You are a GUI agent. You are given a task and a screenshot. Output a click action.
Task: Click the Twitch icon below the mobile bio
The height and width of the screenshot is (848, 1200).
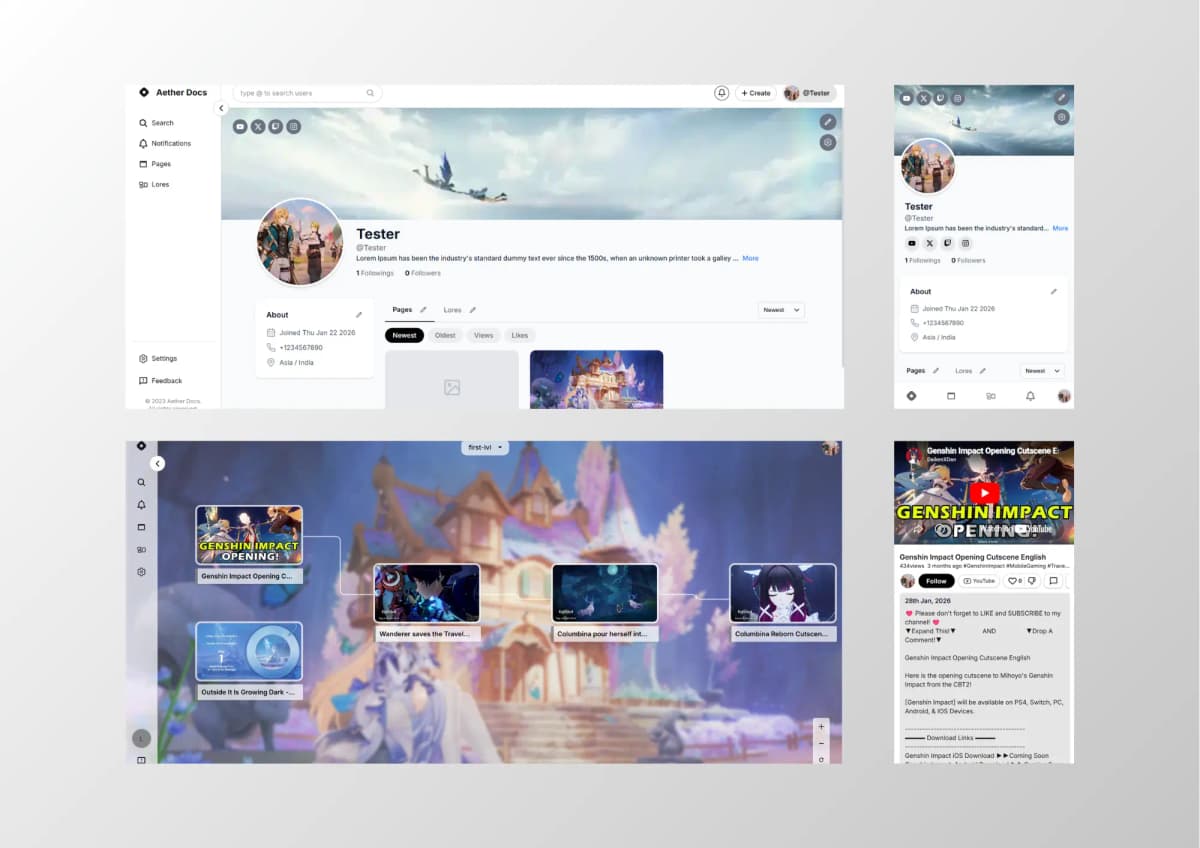tap(948, 243)
